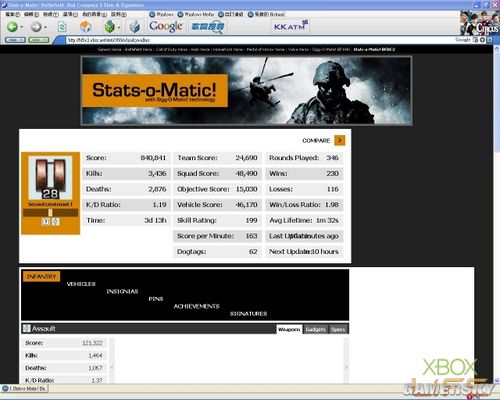Open the Windows Media link in links bar
Viewport: 500px width, 400px height.
[196, 14]
